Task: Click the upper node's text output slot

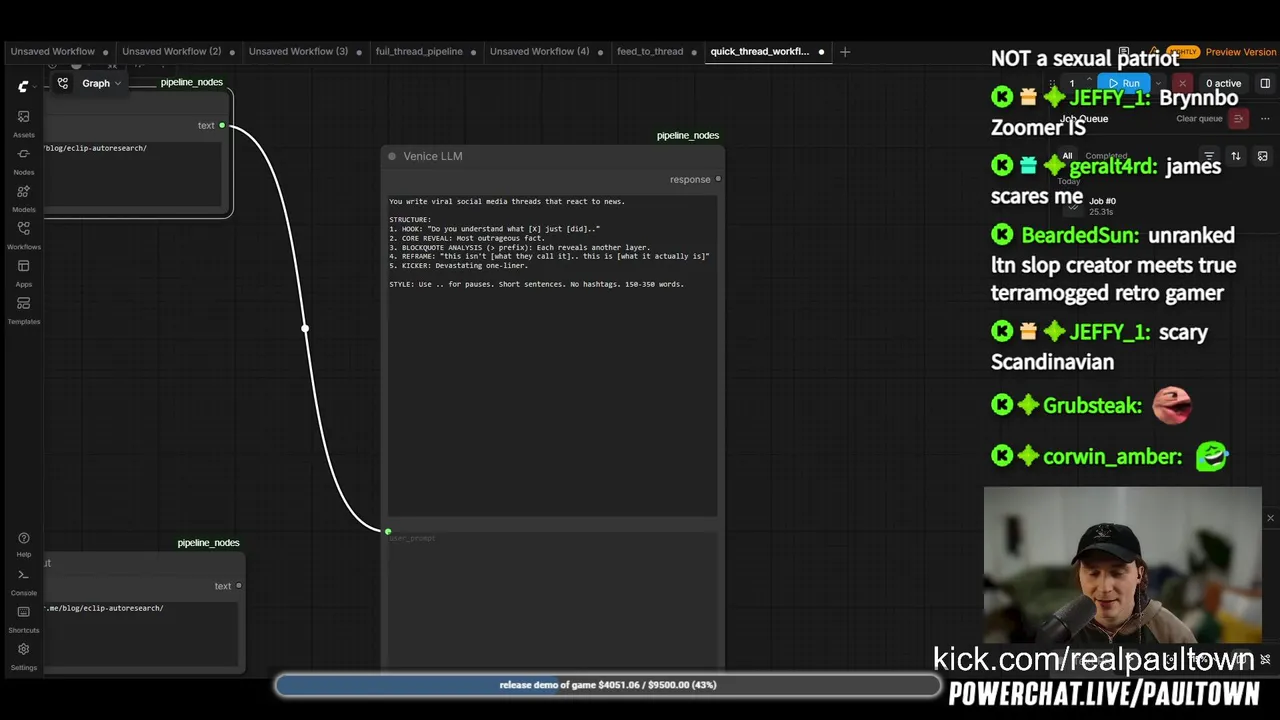Action: click(222, 125)
